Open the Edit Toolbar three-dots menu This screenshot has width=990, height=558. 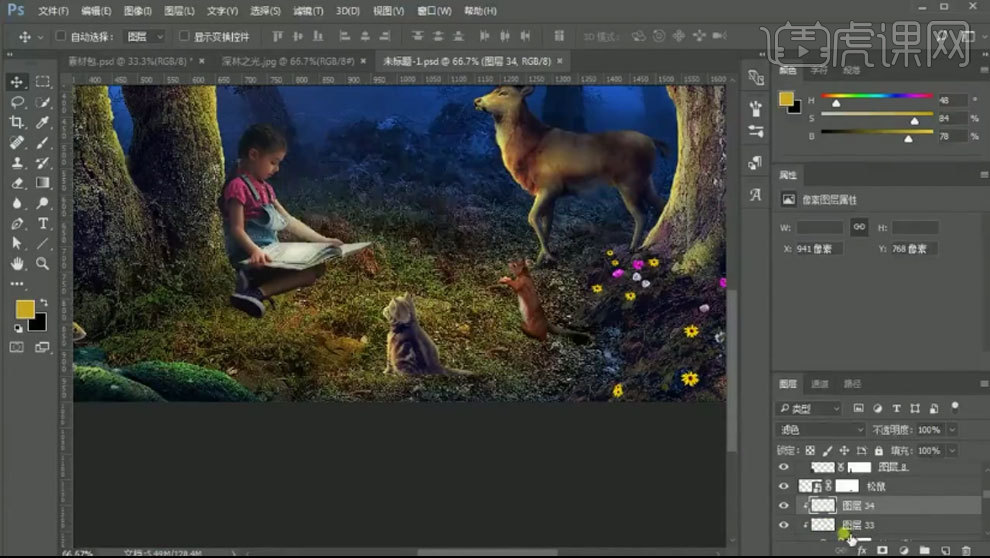pyautogui.click(x=17, y=283)
